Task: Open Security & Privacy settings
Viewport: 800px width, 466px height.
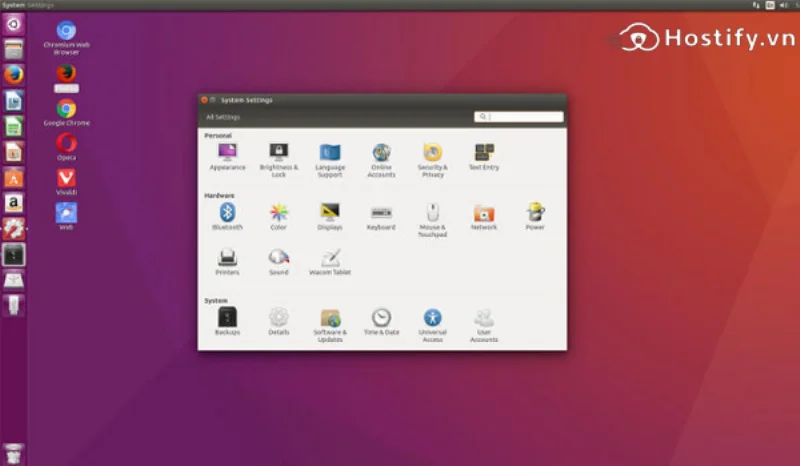Action: (x=433, y=160)
